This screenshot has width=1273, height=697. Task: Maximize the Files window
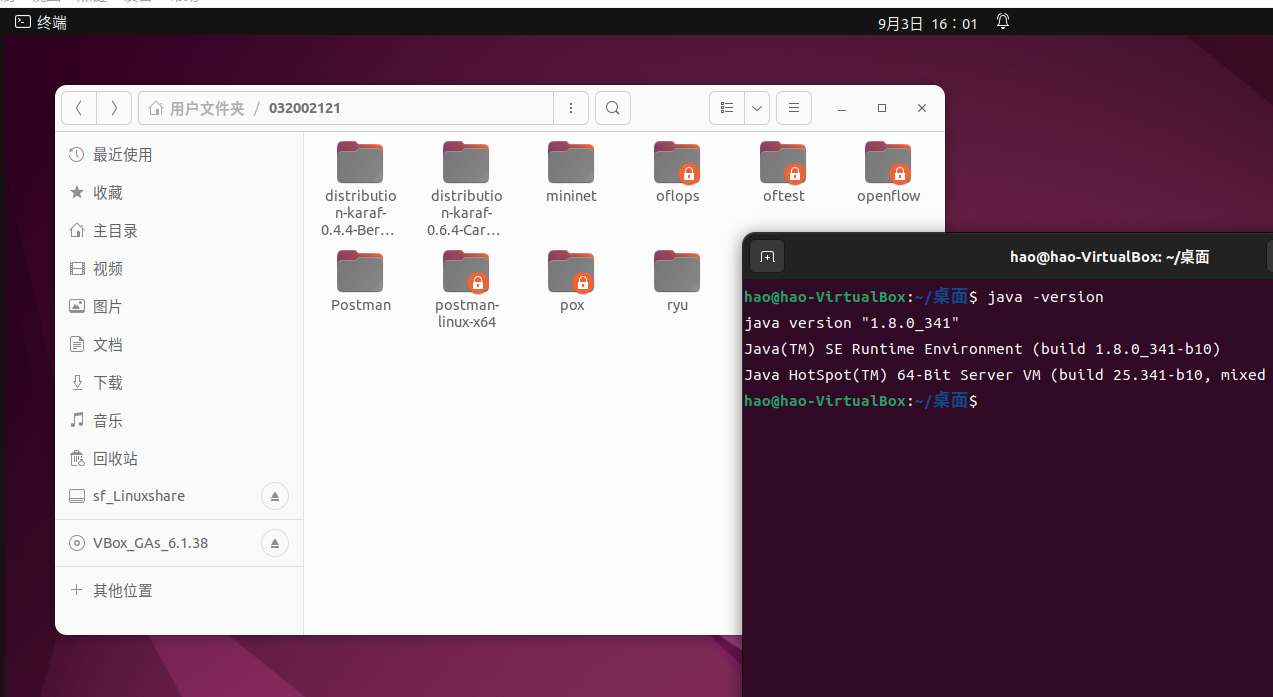[882, 108]
